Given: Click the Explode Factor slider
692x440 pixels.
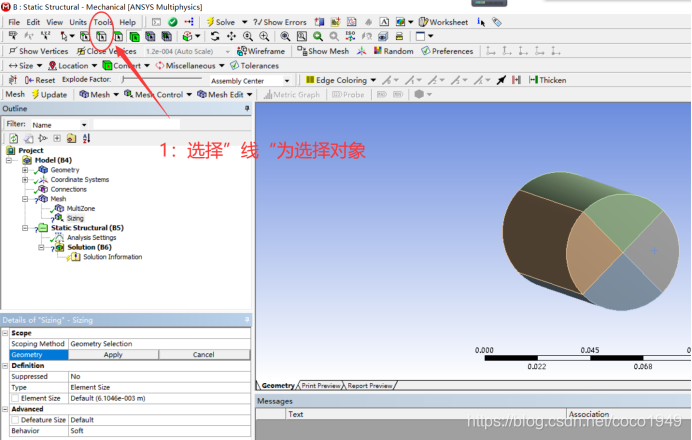Looking at the screenshot, I should [162, 79].
